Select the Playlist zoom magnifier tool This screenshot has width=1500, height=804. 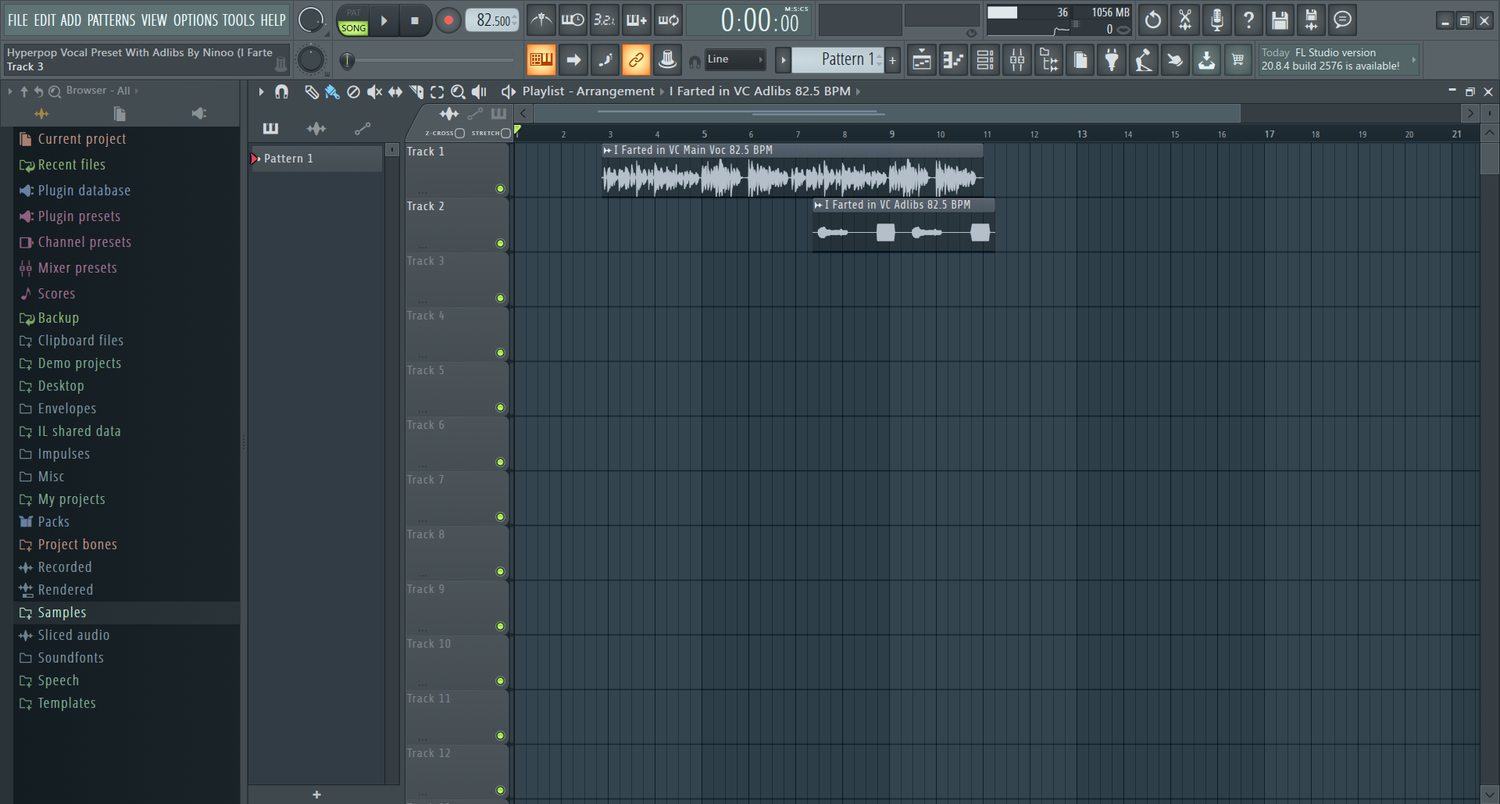459,91
